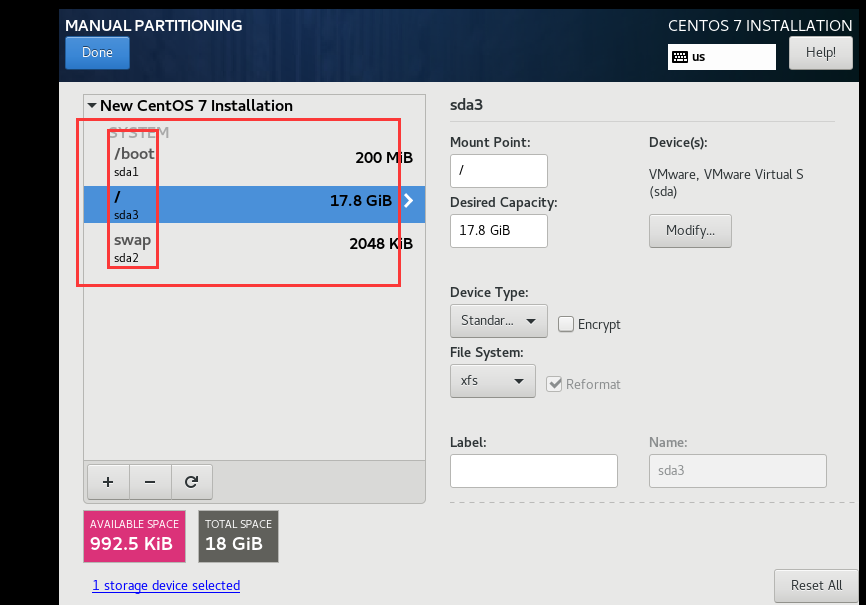Click the us keyboard layout selector
866x605 pixels.
click(x=721, y=57)
